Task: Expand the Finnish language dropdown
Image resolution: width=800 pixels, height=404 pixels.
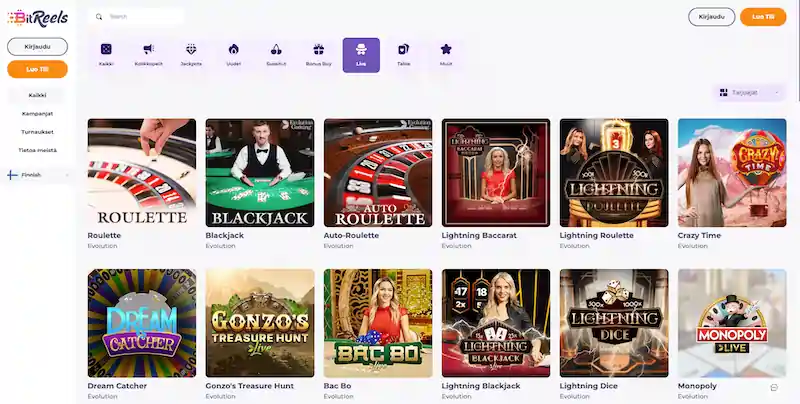Action: (38, 175)
